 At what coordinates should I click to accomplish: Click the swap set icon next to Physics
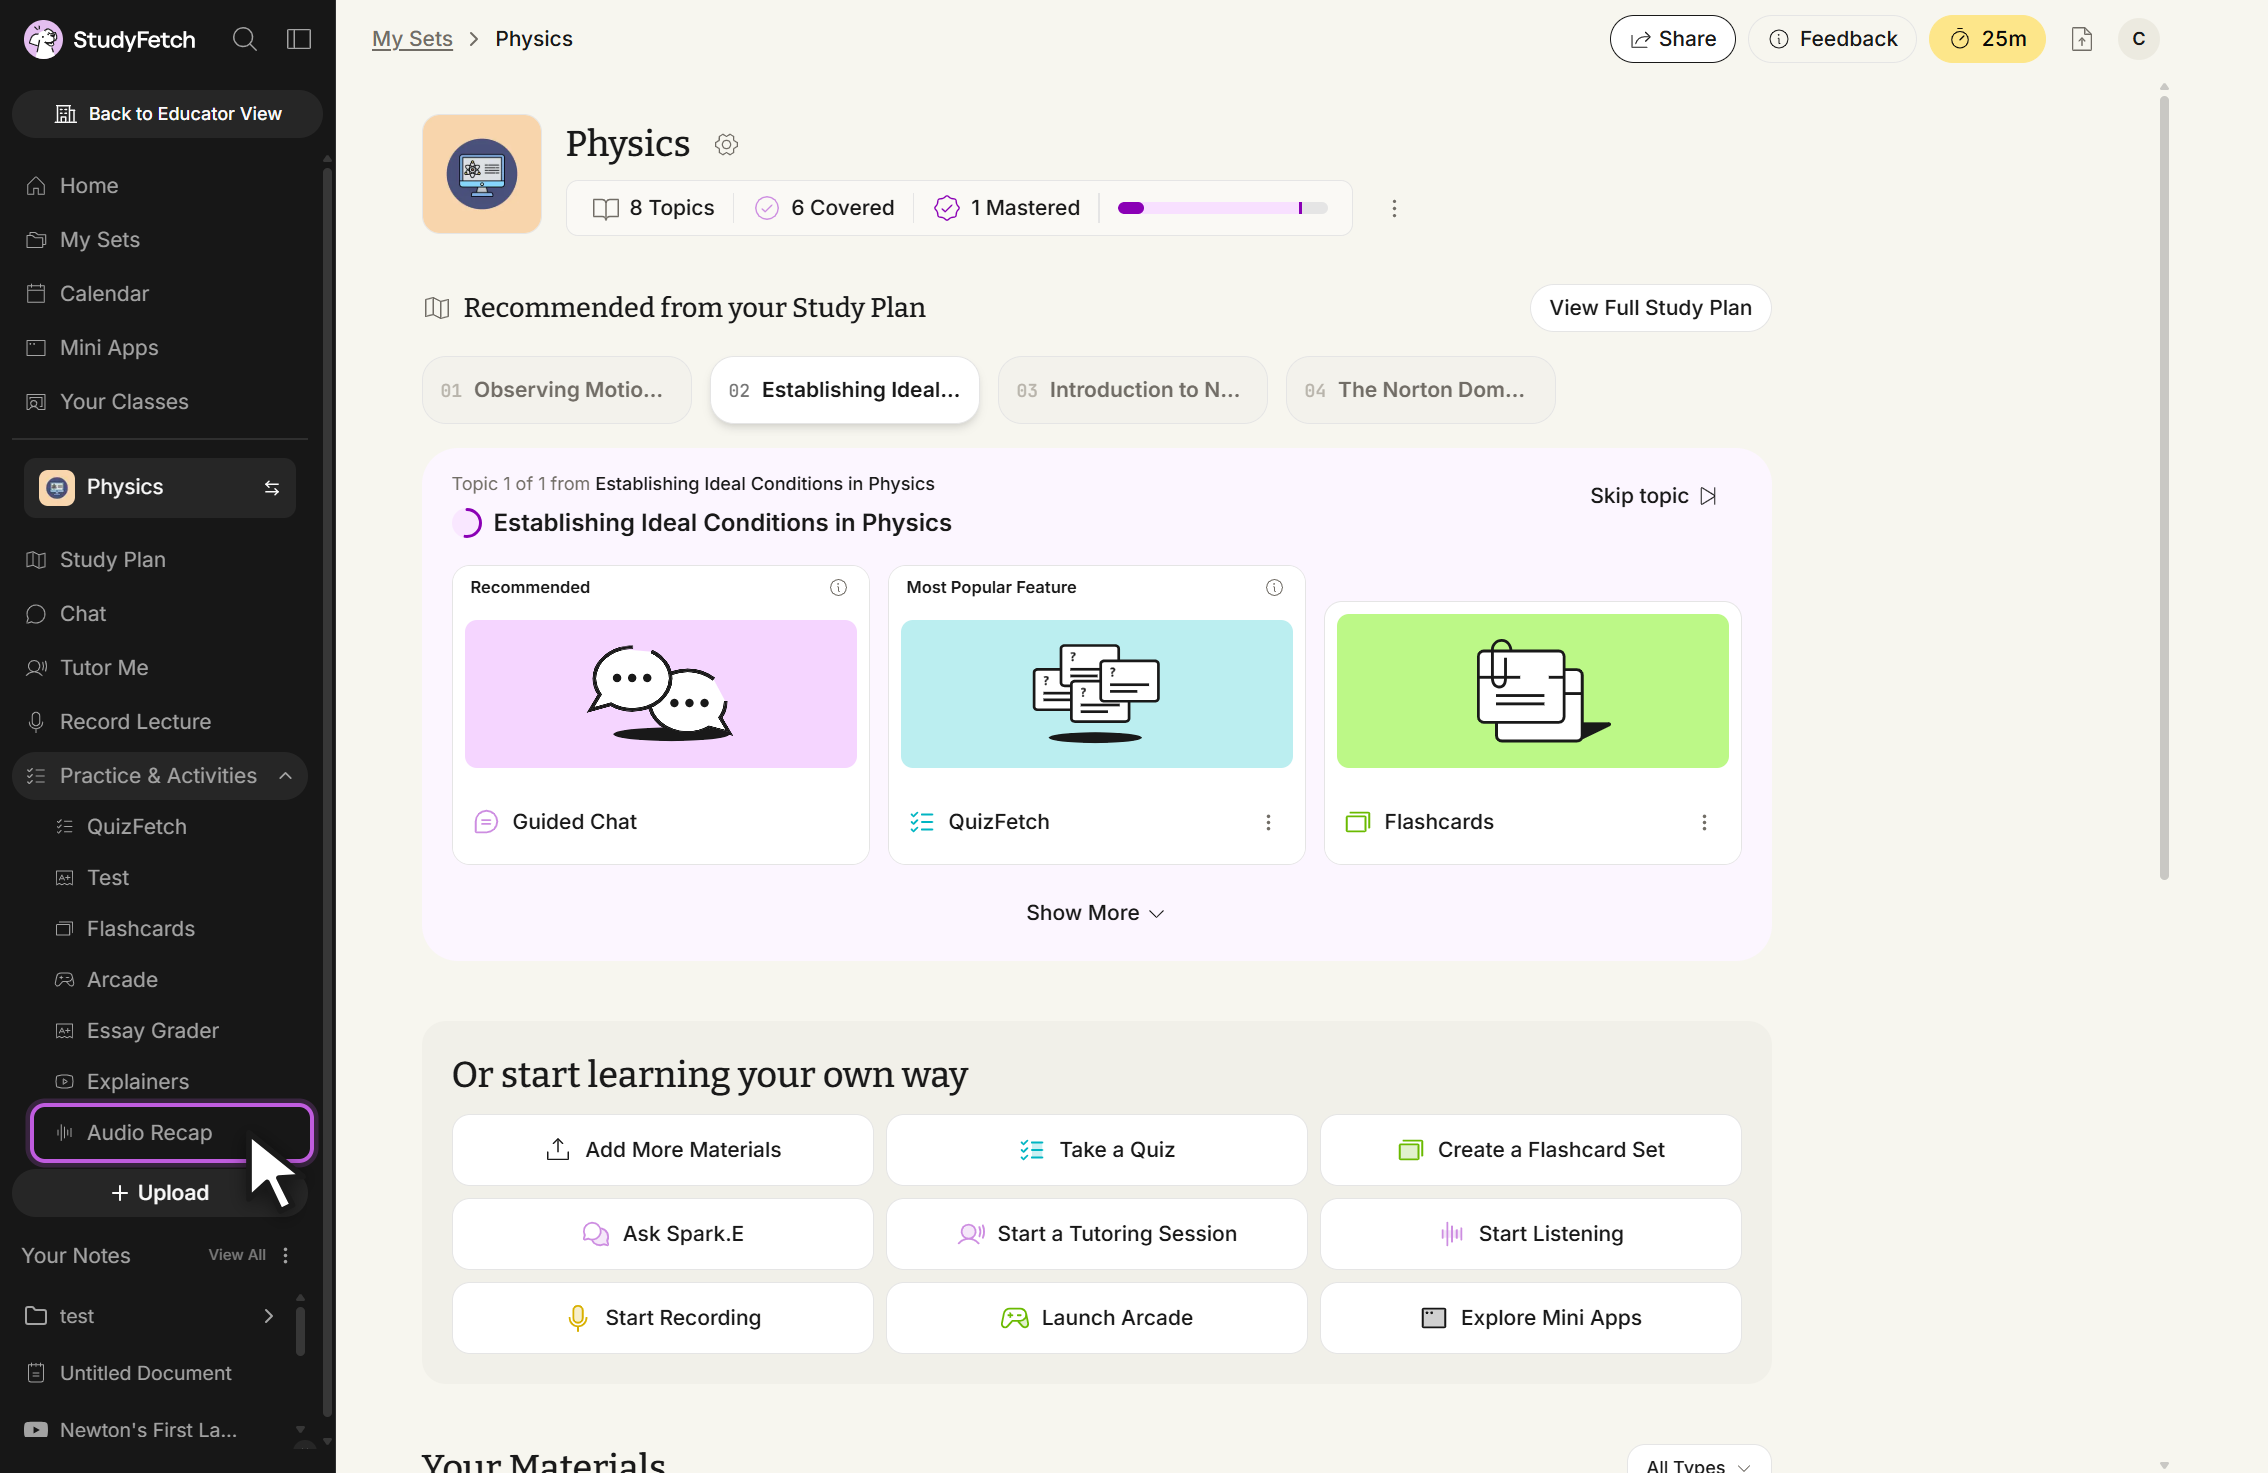(272, 487)
